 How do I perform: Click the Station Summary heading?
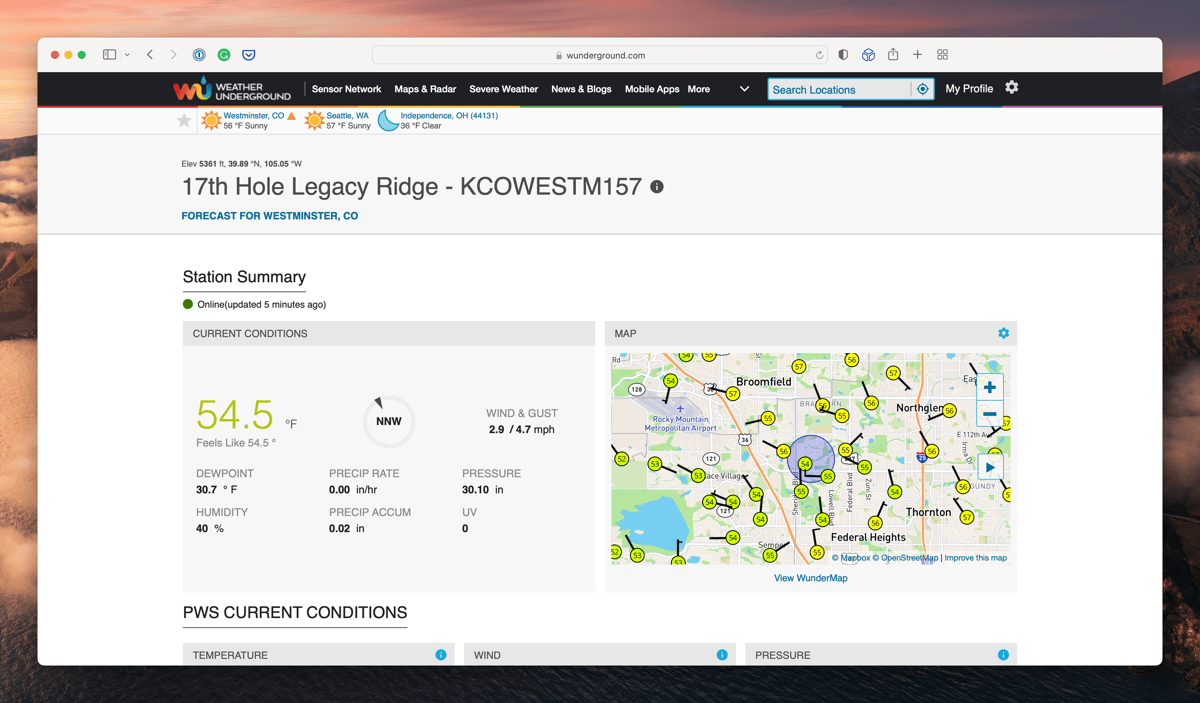(244, 277)
